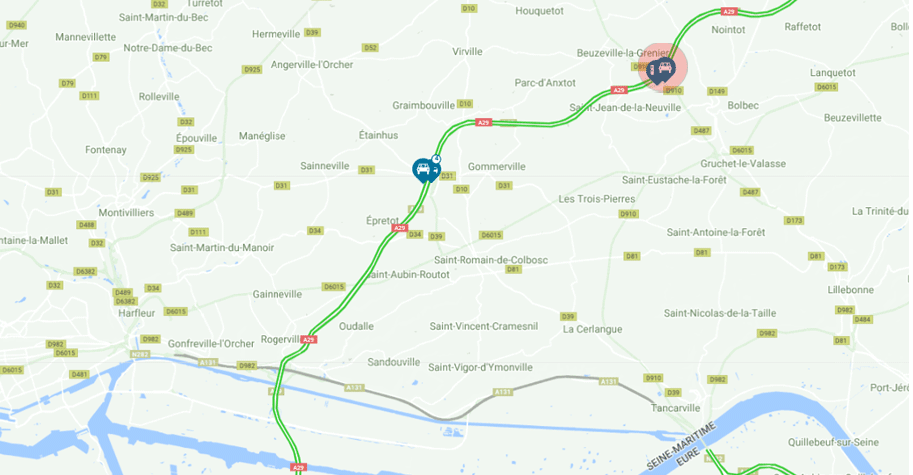Click the A131 shield west of Tancarville
The height and width of the screenshot is (475, 913).
point(608,381)
